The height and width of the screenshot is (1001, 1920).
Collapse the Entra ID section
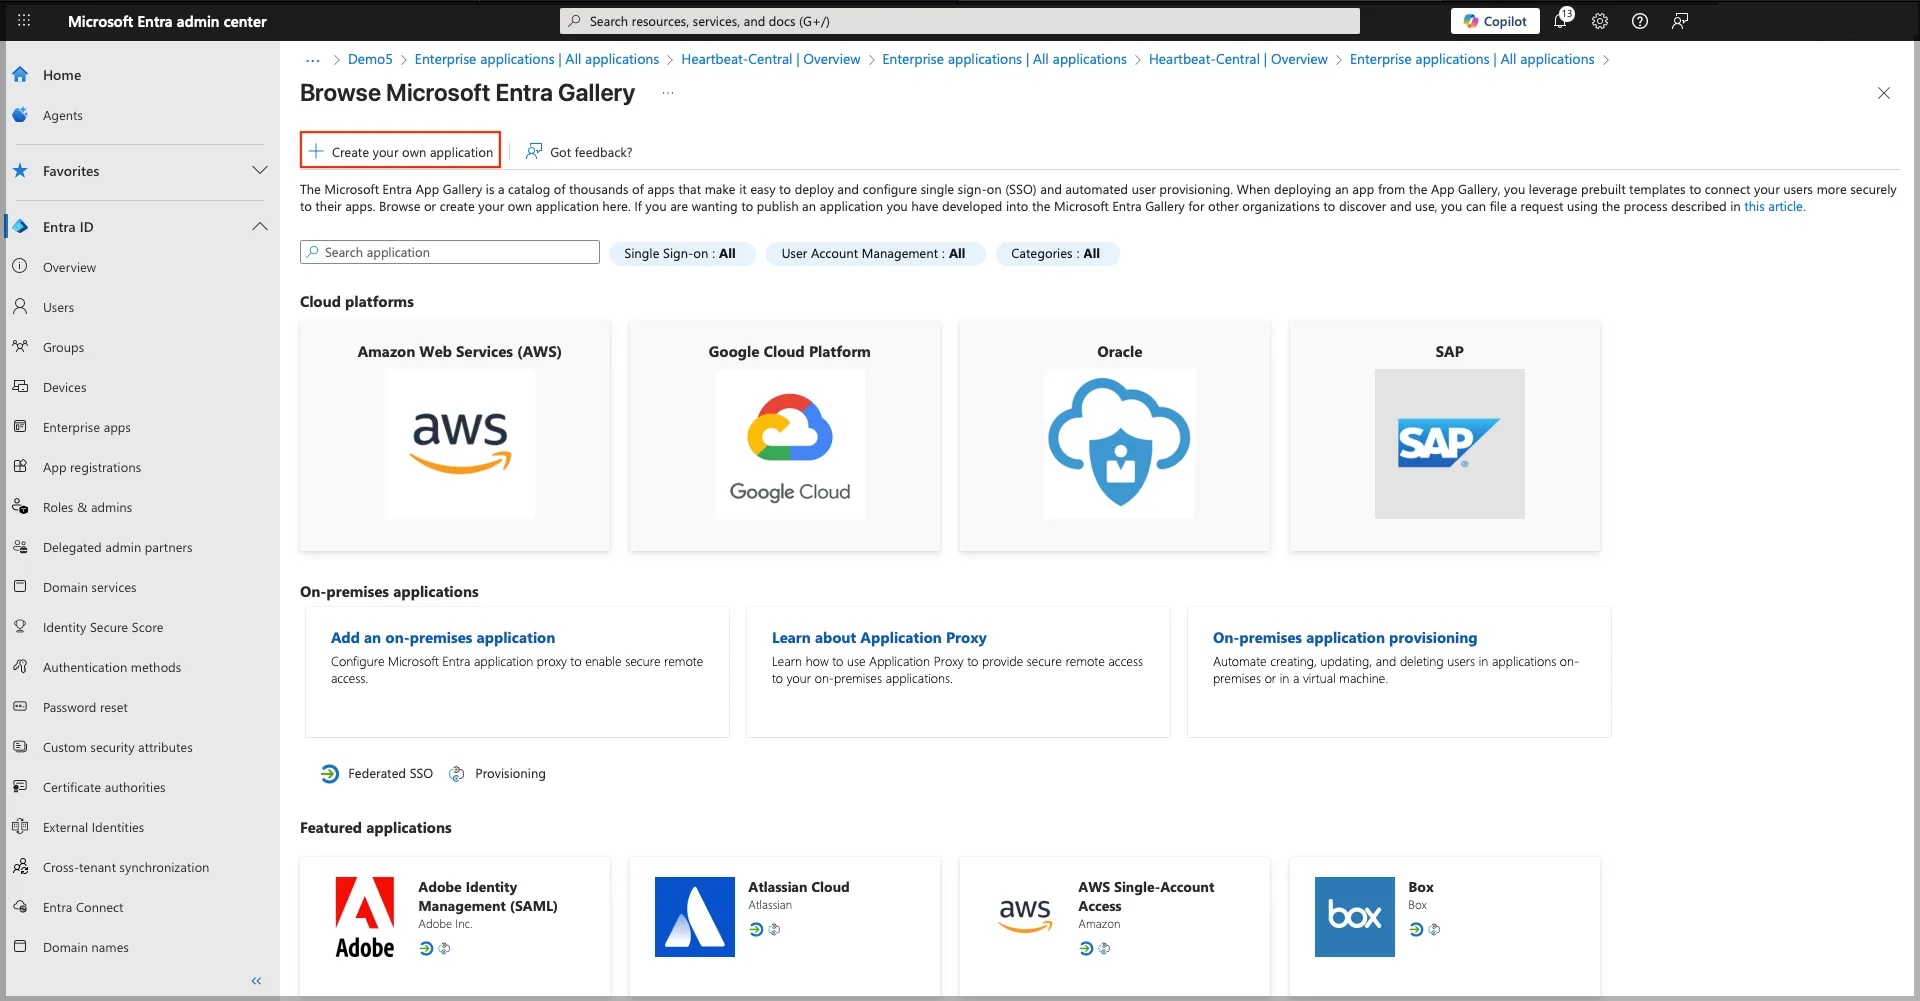259,227
